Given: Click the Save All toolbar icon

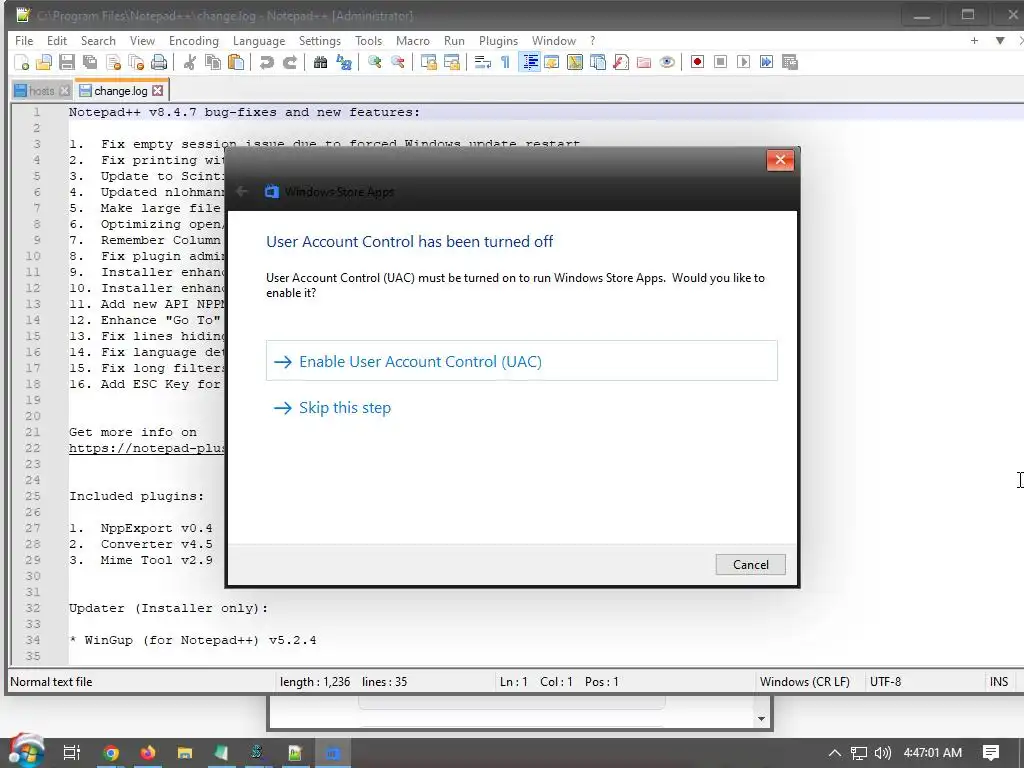Looking at the screenshot, I should click(x=89, y=62).
